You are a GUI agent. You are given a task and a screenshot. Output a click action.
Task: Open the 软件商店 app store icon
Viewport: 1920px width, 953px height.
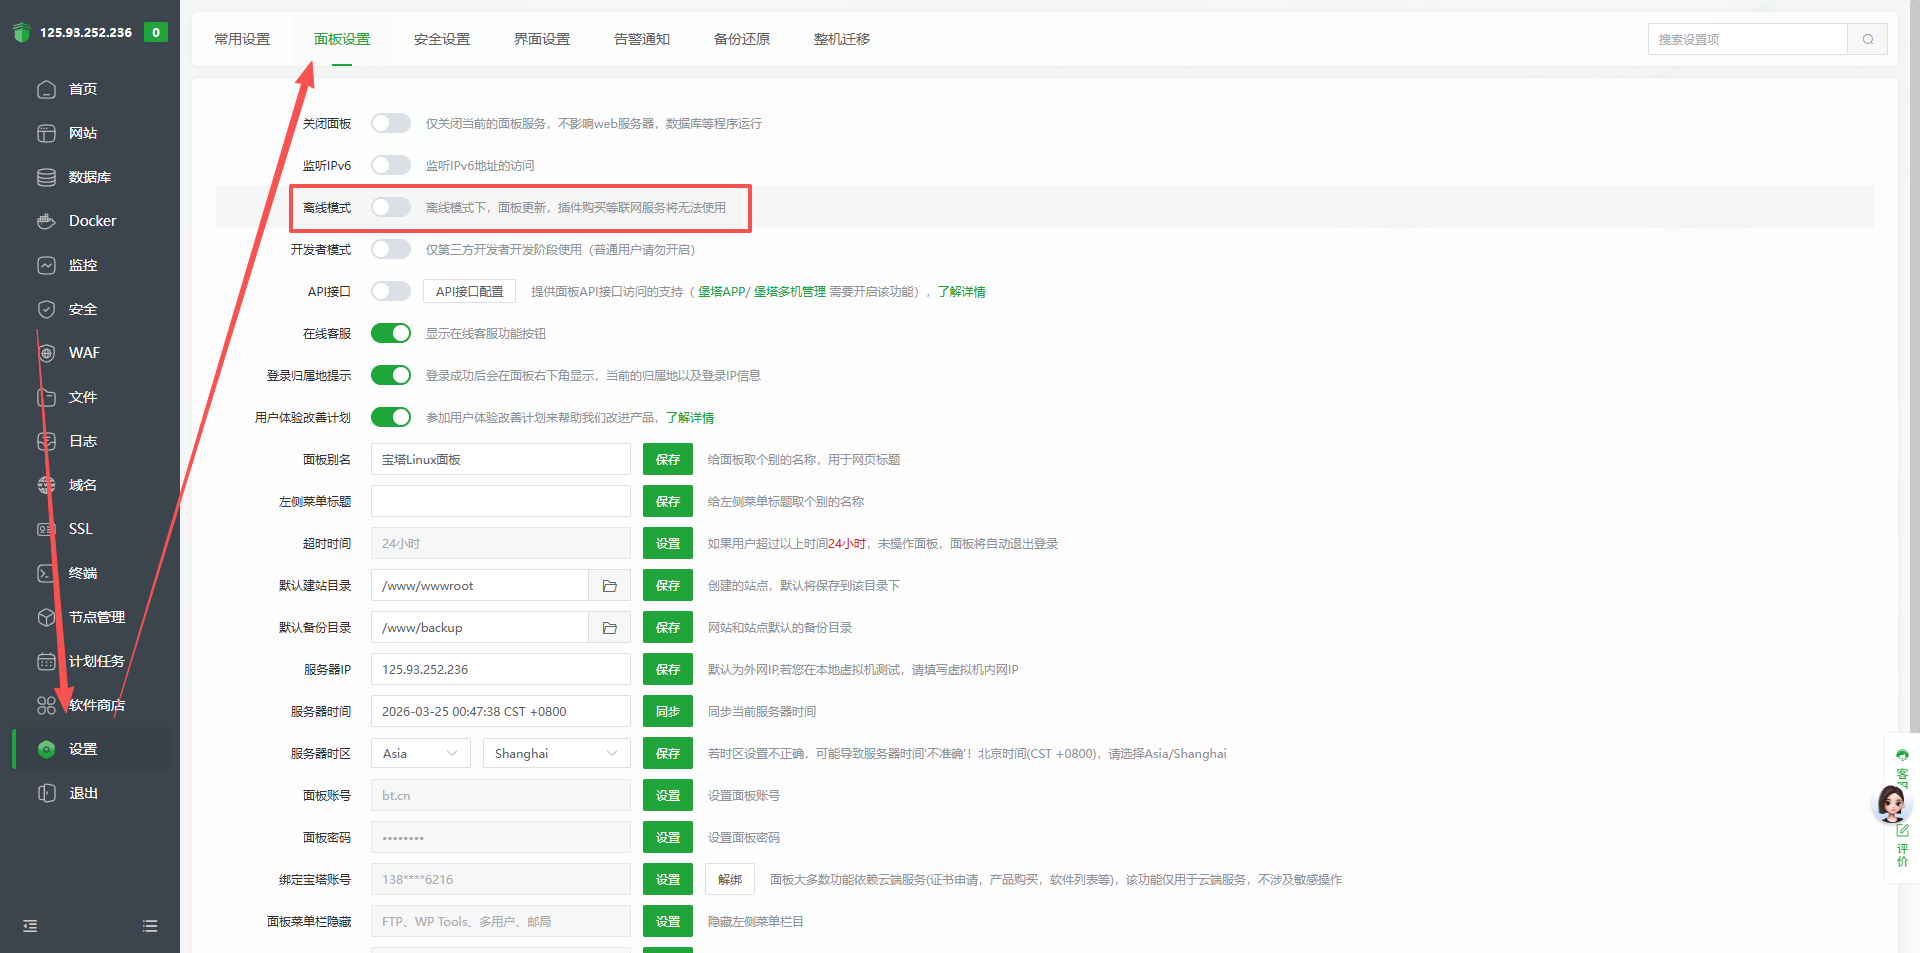click(46, 705)
